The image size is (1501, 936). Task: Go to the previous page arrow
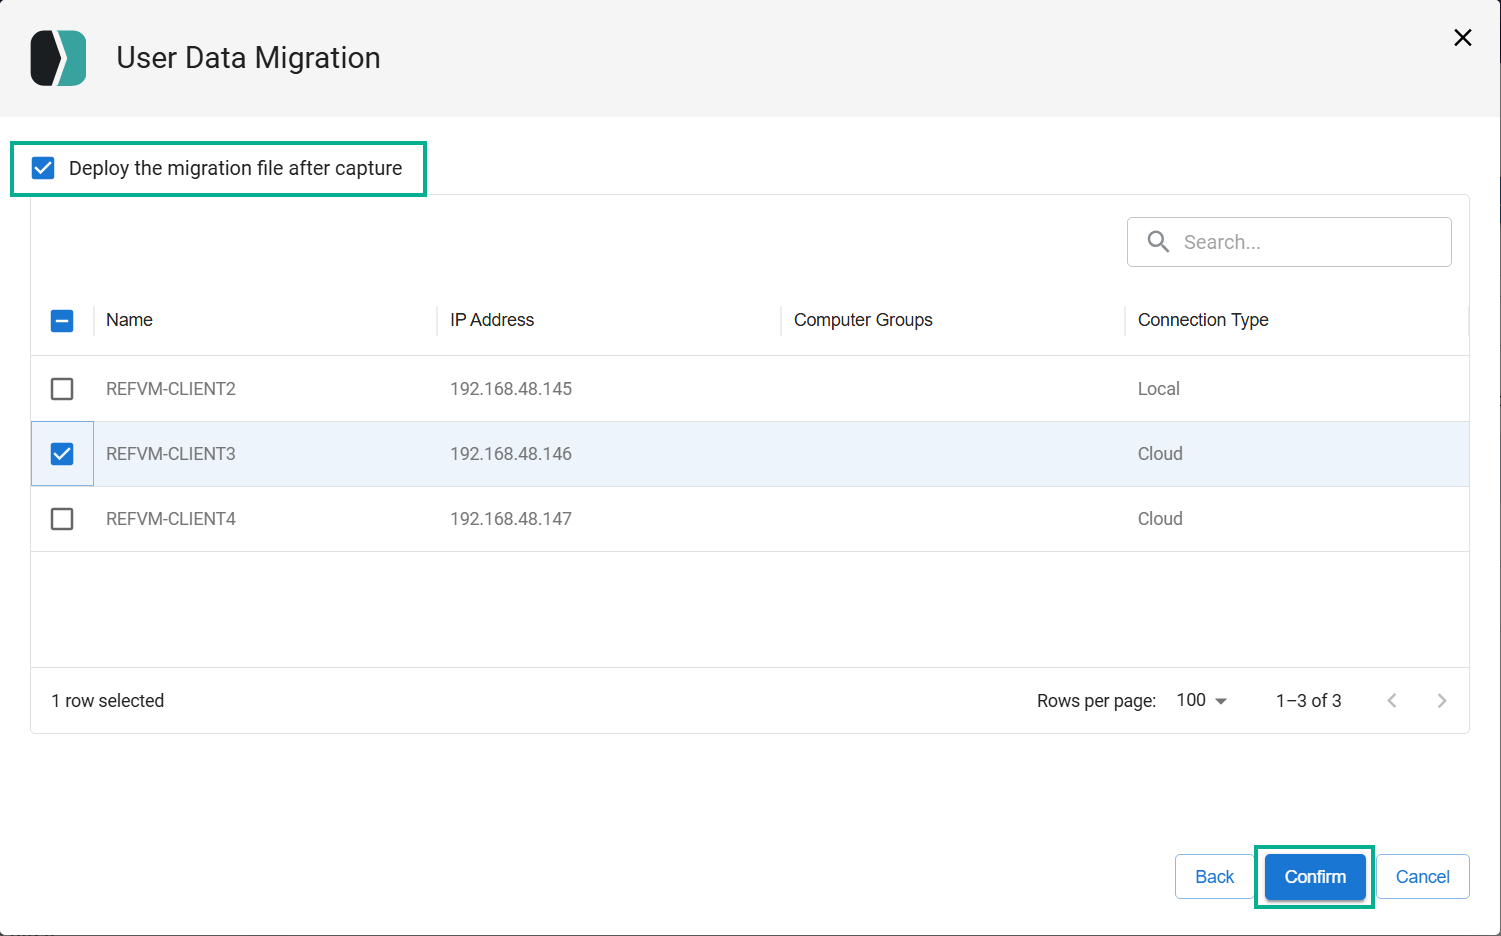tap(1392, 701)
